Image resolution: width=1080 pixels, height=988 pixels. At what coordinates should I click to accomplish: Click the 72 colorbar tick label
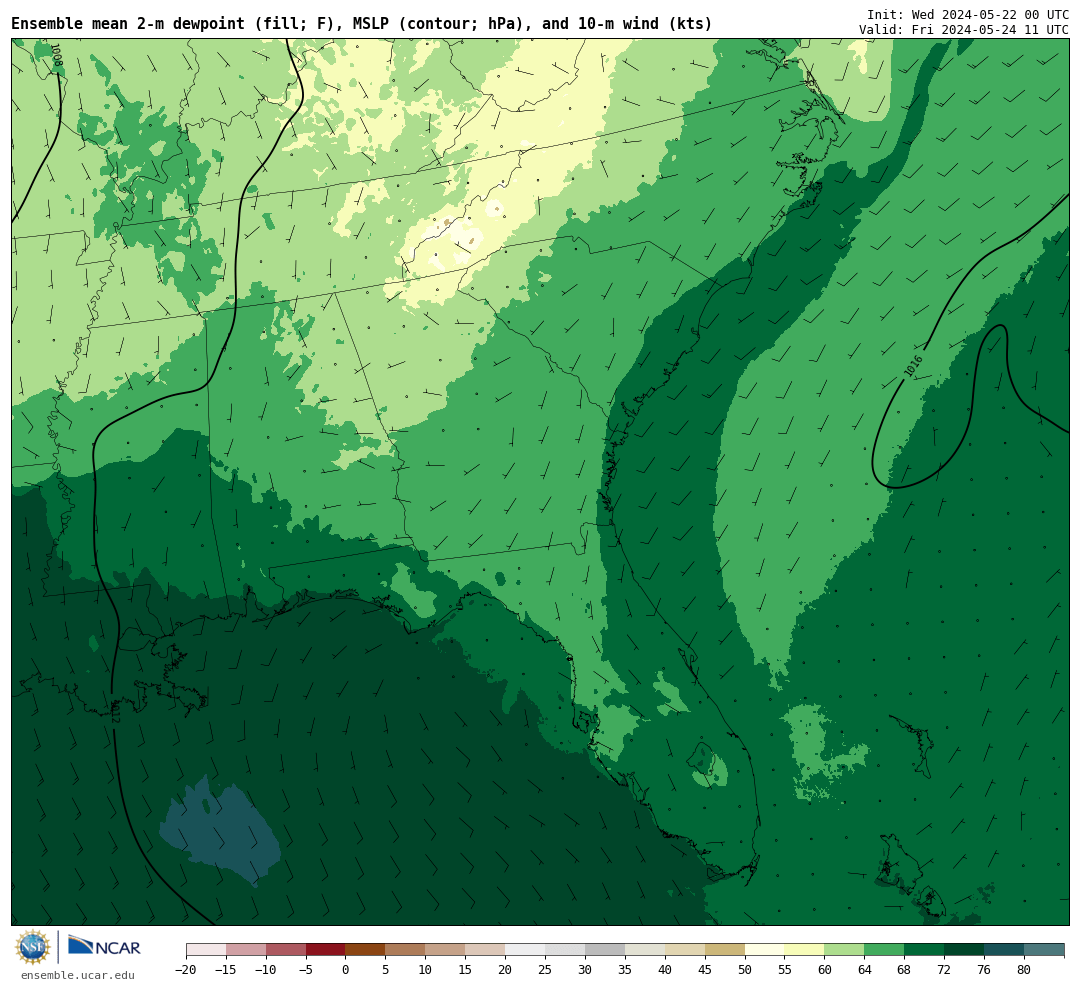pyautogui.click(x=944, y=969)
